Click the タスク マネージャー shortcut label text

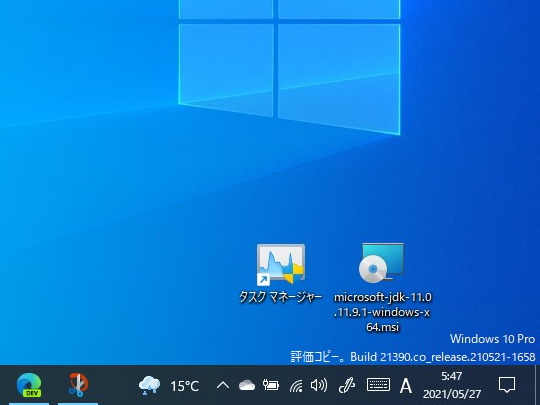281,297
